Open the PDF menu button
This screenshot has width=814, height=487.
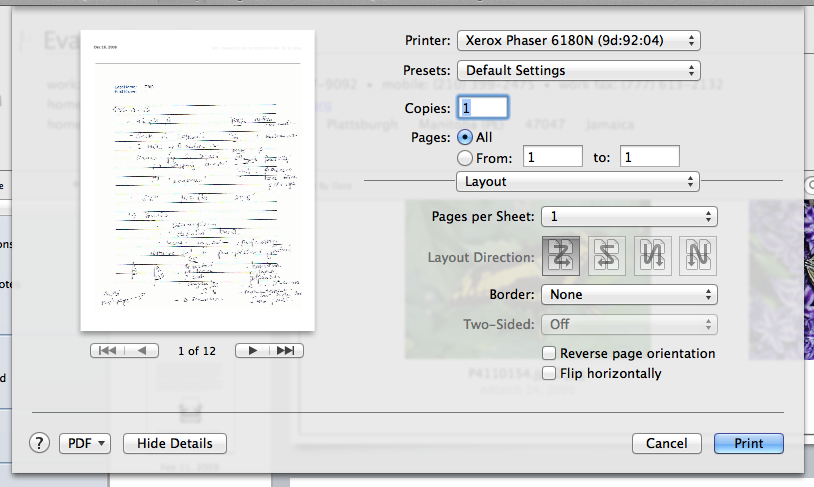85,443
